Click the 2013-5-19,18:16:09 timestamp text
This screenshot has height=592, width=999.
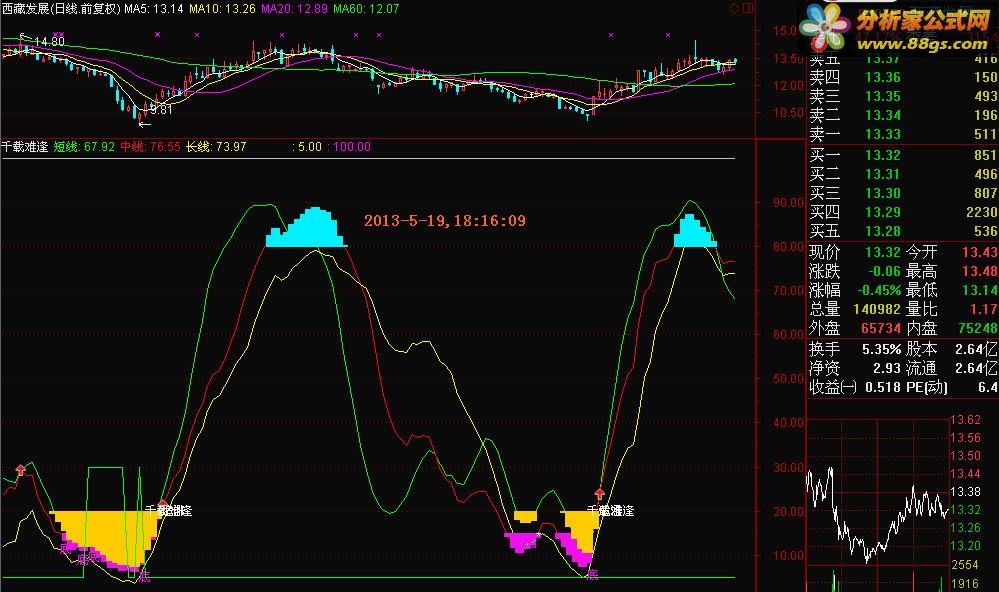tap(445, 221)
